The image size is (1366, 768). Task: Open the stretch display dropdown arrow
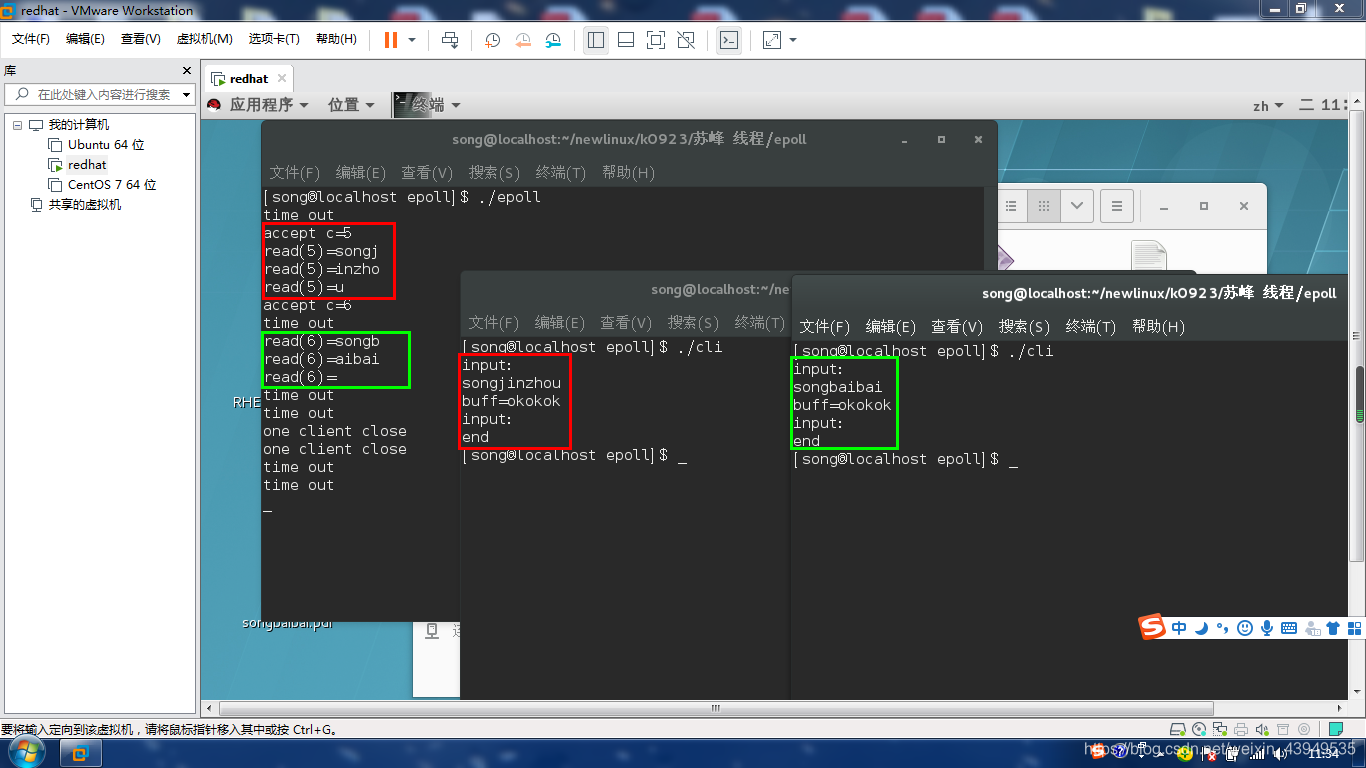click(x=793, y=40)
